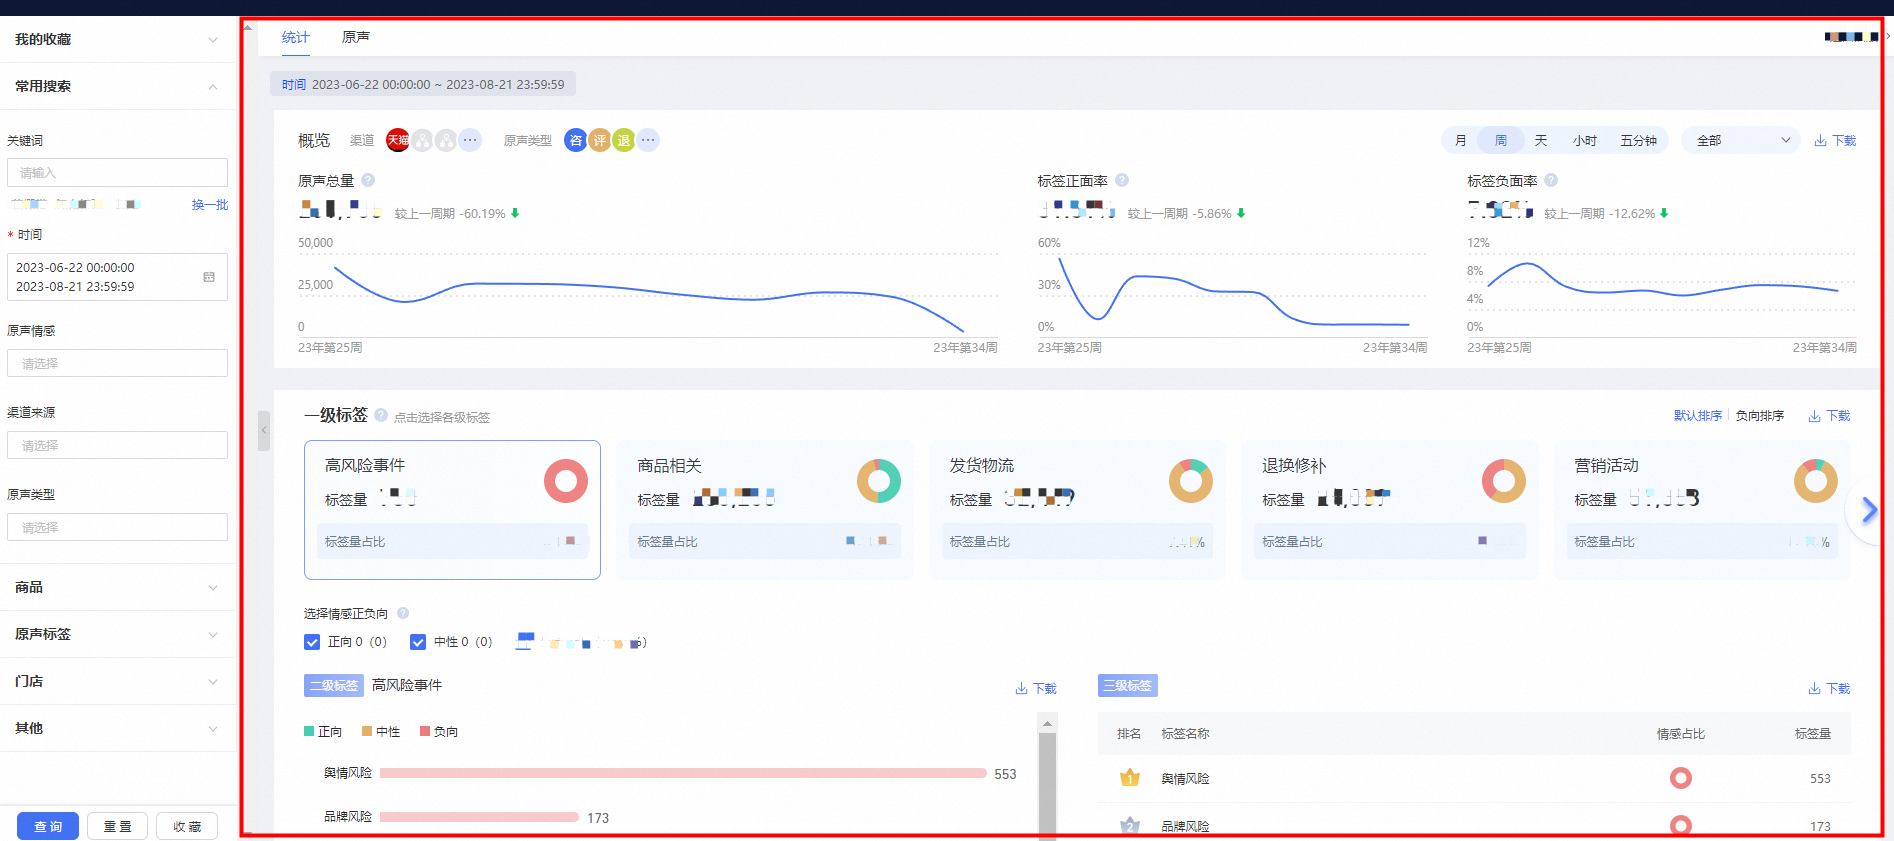Click the 查询 button

coord(48,826)
